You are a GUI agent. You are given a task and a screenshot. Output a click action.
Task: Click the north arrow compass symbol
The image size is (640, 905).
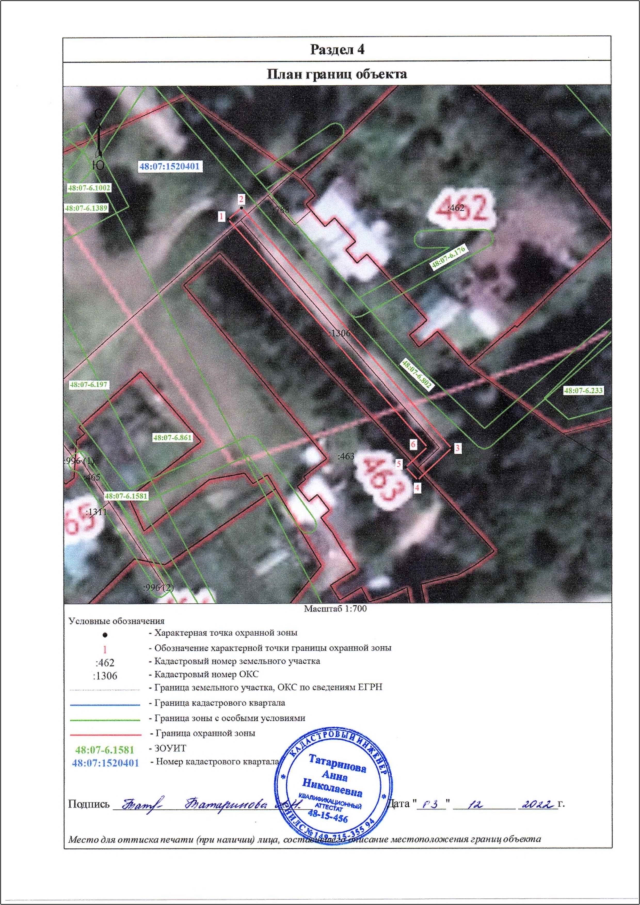click(99, 140)
